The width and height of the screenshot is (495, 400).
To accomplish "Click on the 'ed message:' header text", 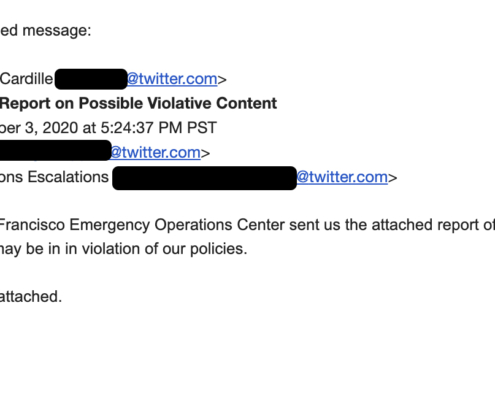I will coord(45,31).
